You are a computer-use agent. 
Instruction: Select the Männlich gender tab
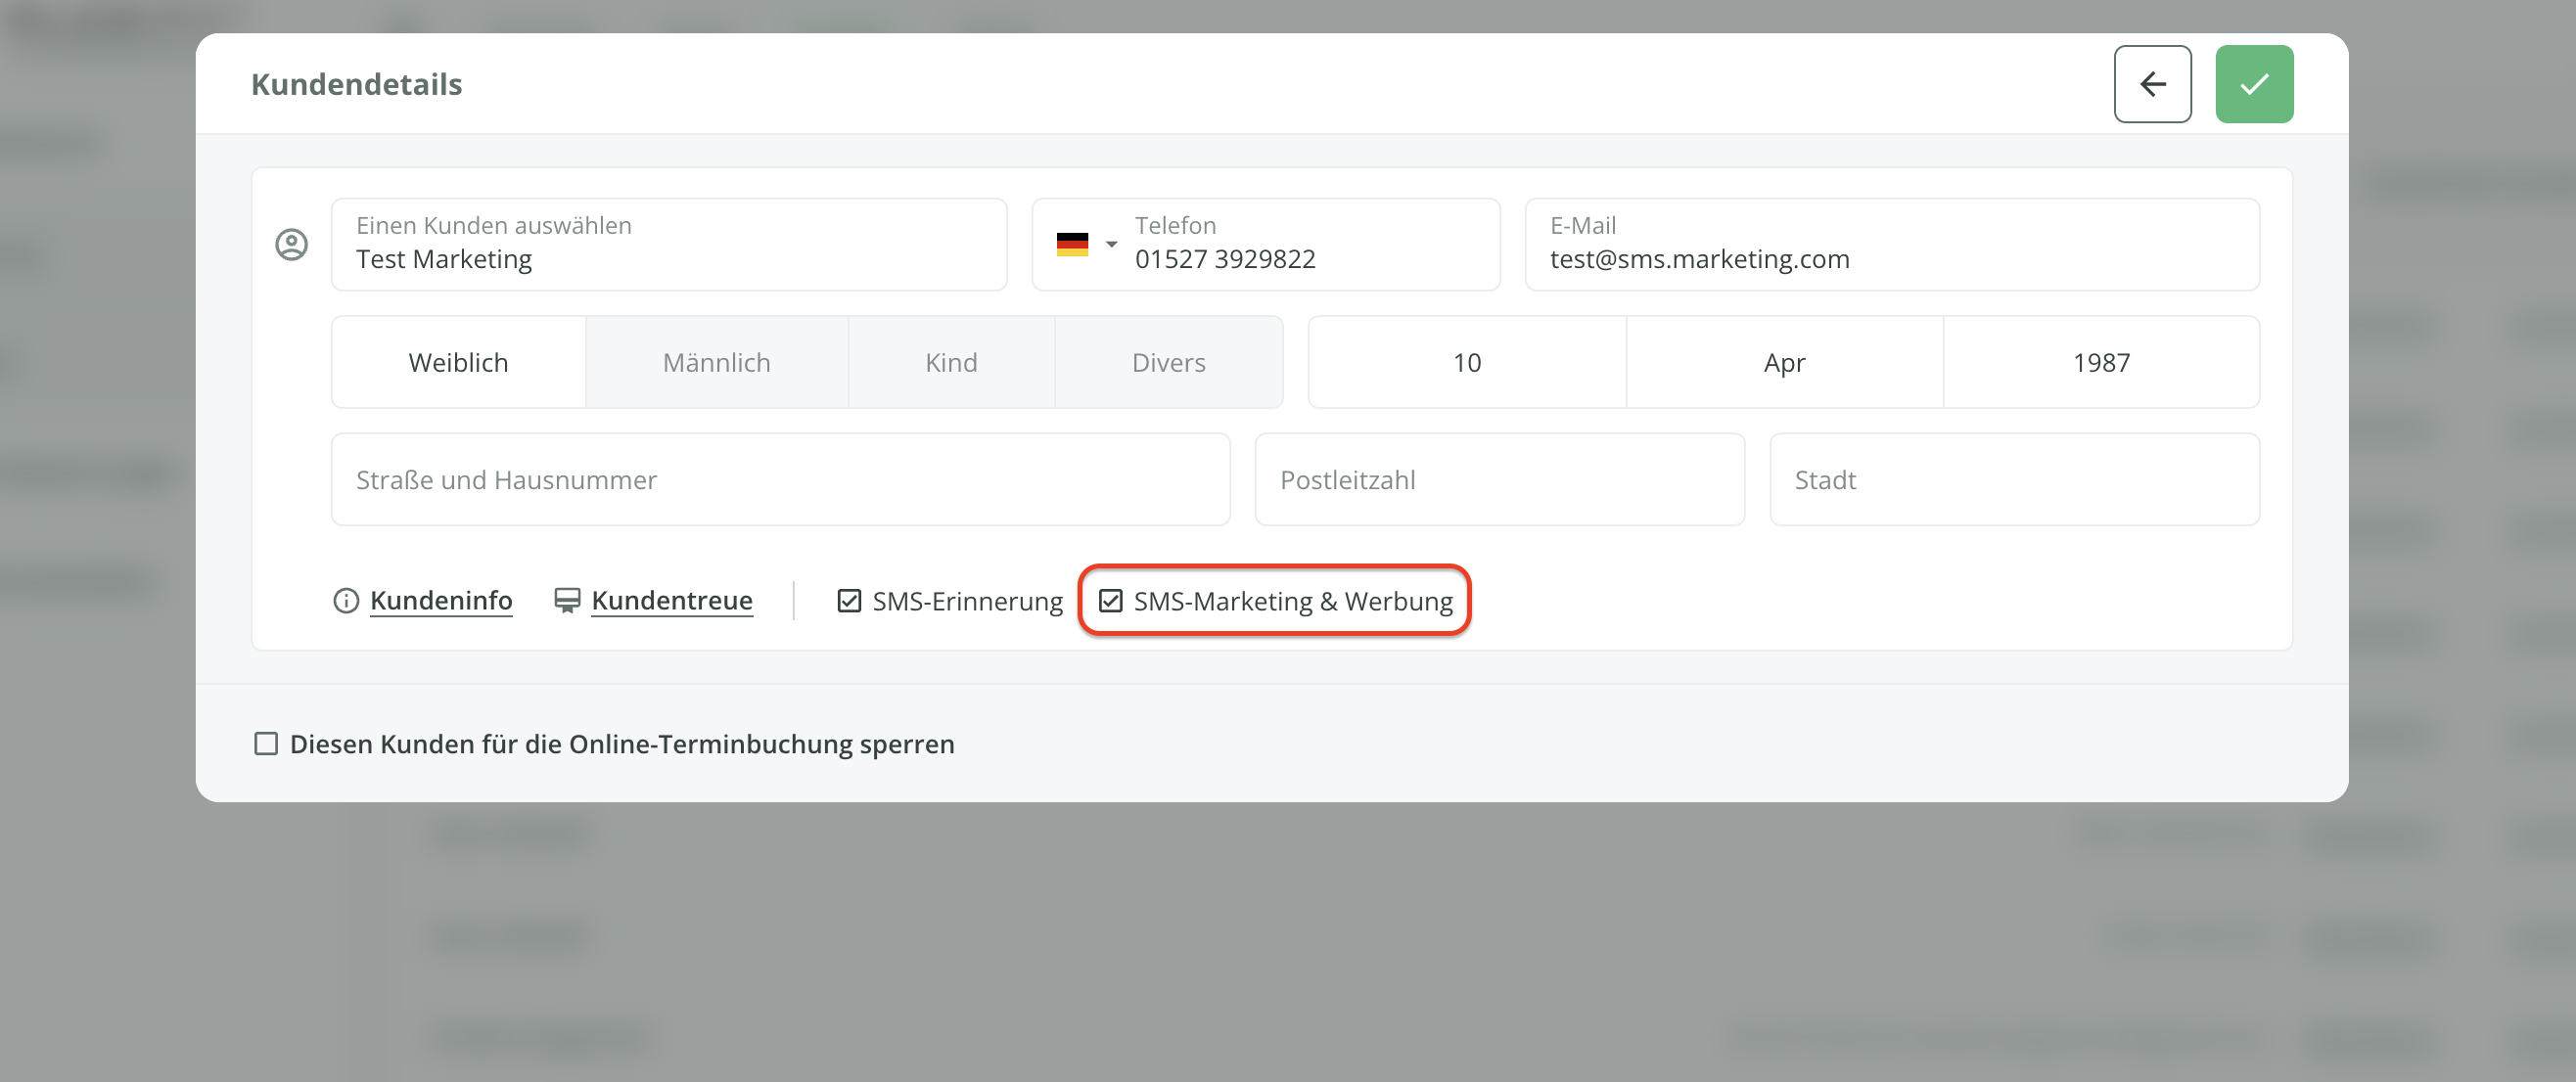click(x=716, y=362)
